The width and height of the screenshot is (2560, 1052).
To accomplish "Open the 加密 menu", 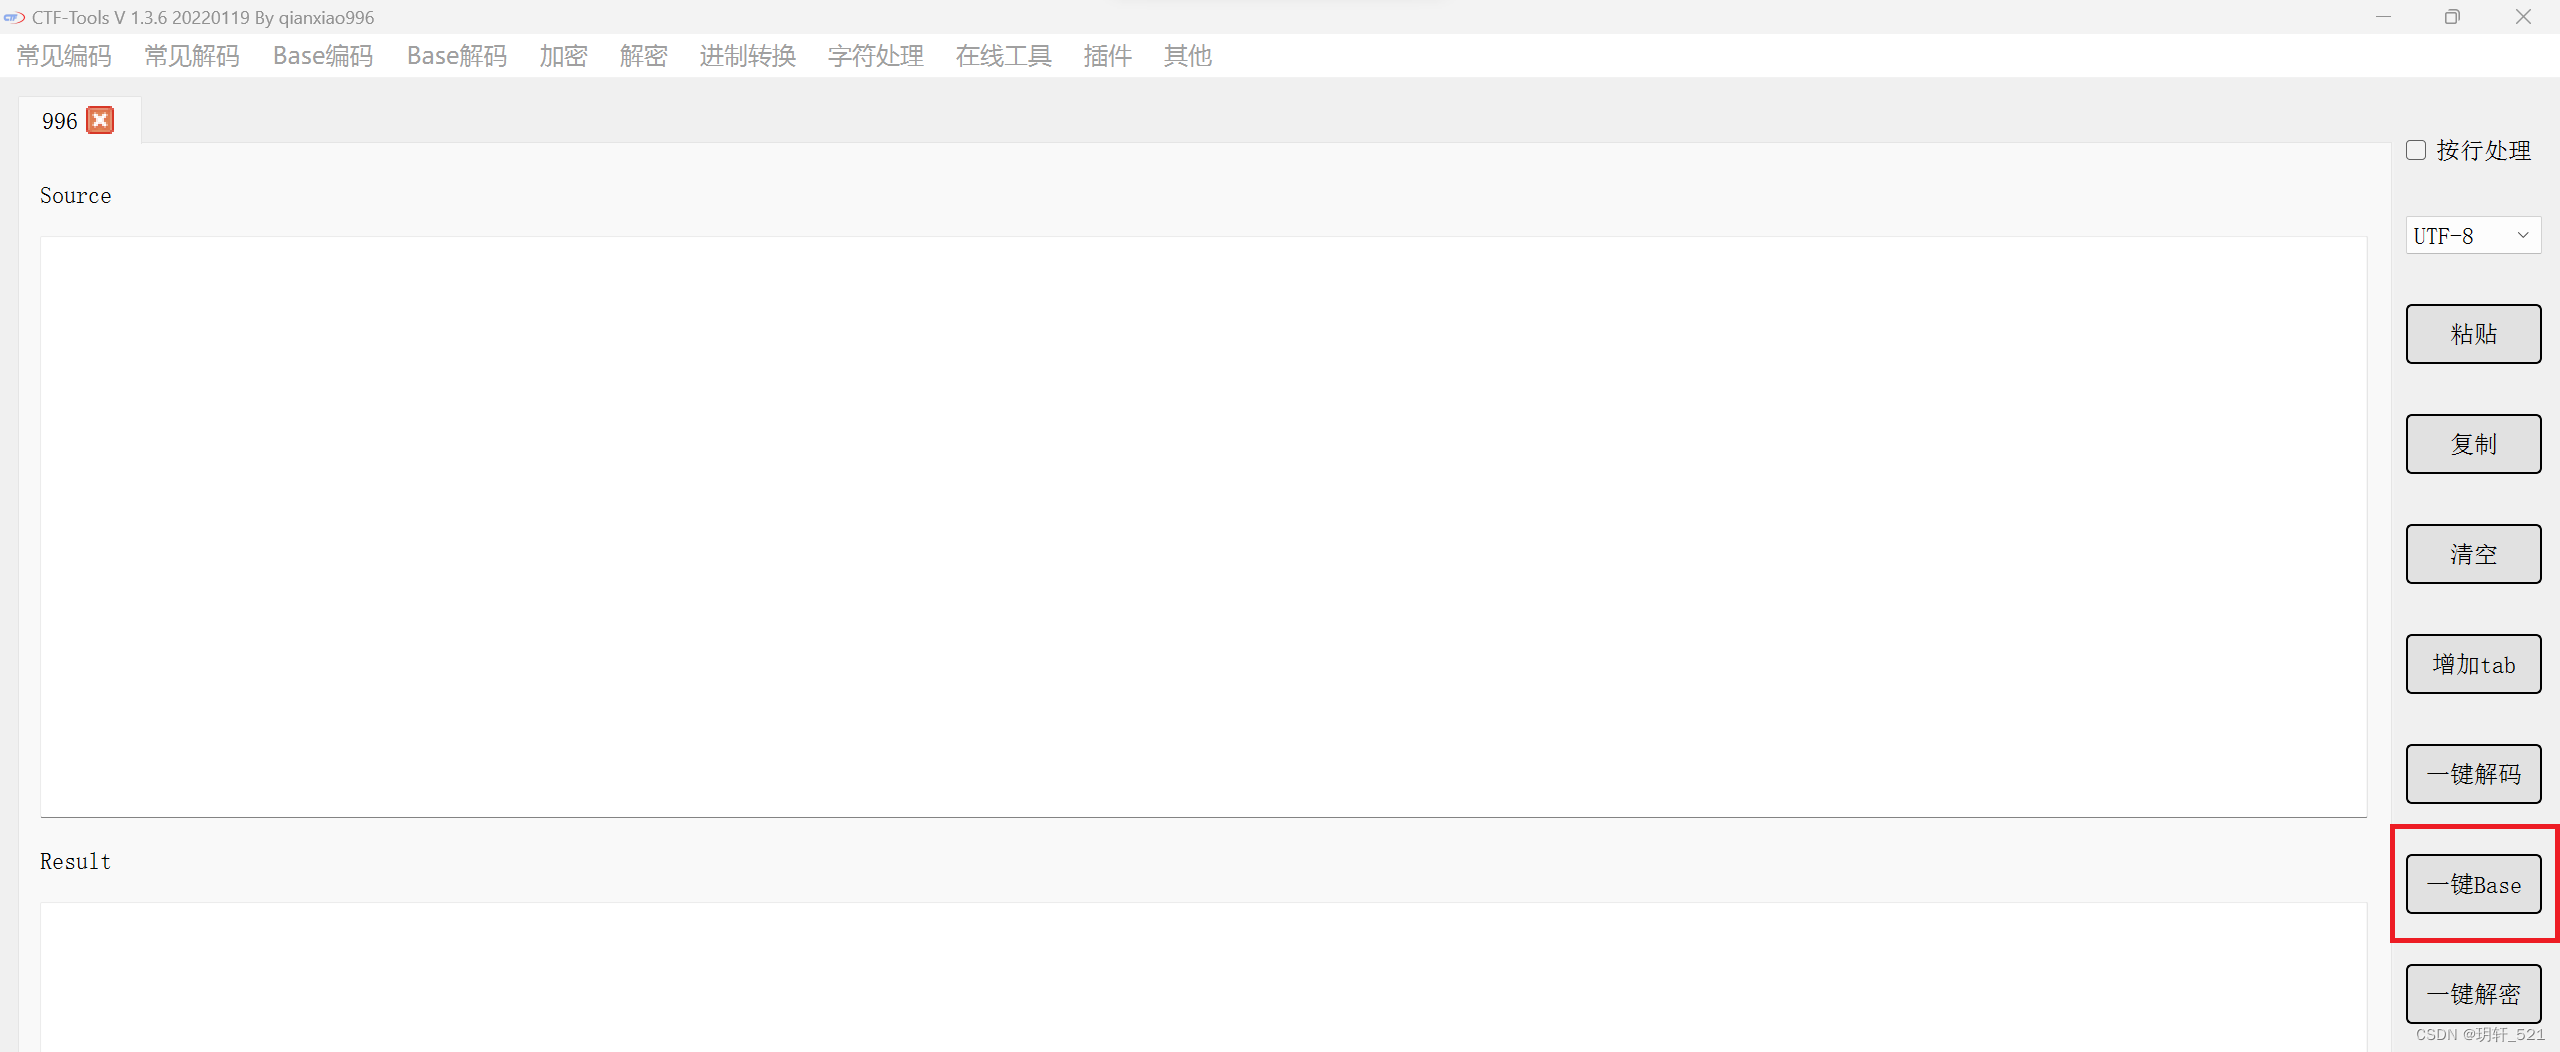I will click(x=563, y=56).
